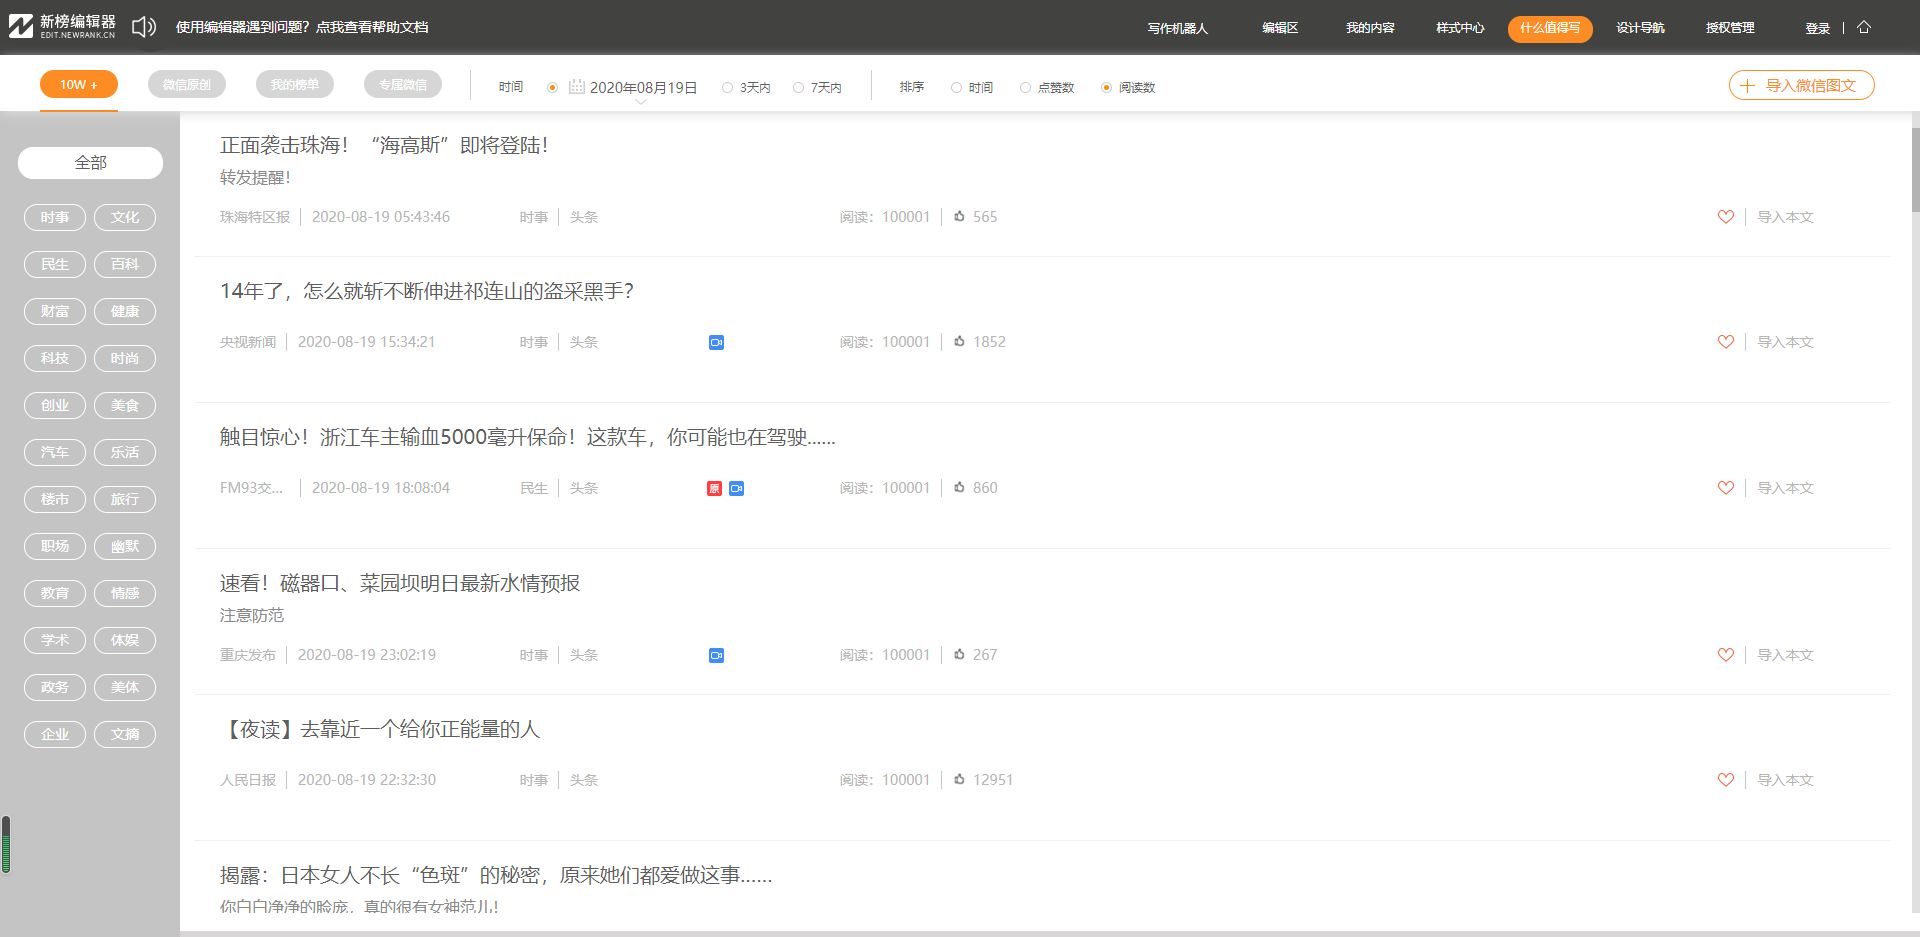This screenshot has height=937, width=1920.
Task: Filter by 财富 category
Action: coord(55,311)
